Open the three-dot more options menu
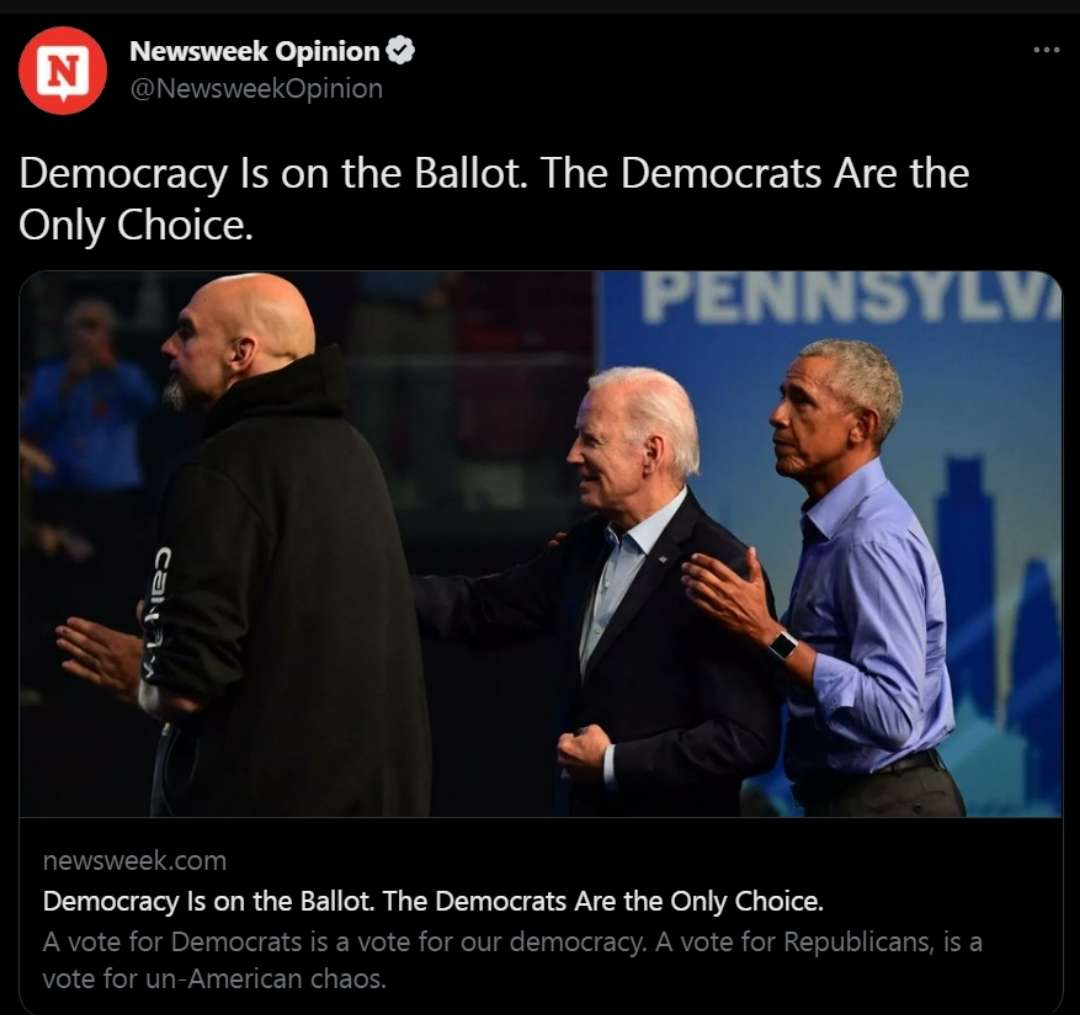Image resolution: width=1080 pixels, height=1015 pixels. pos(1046,50)
